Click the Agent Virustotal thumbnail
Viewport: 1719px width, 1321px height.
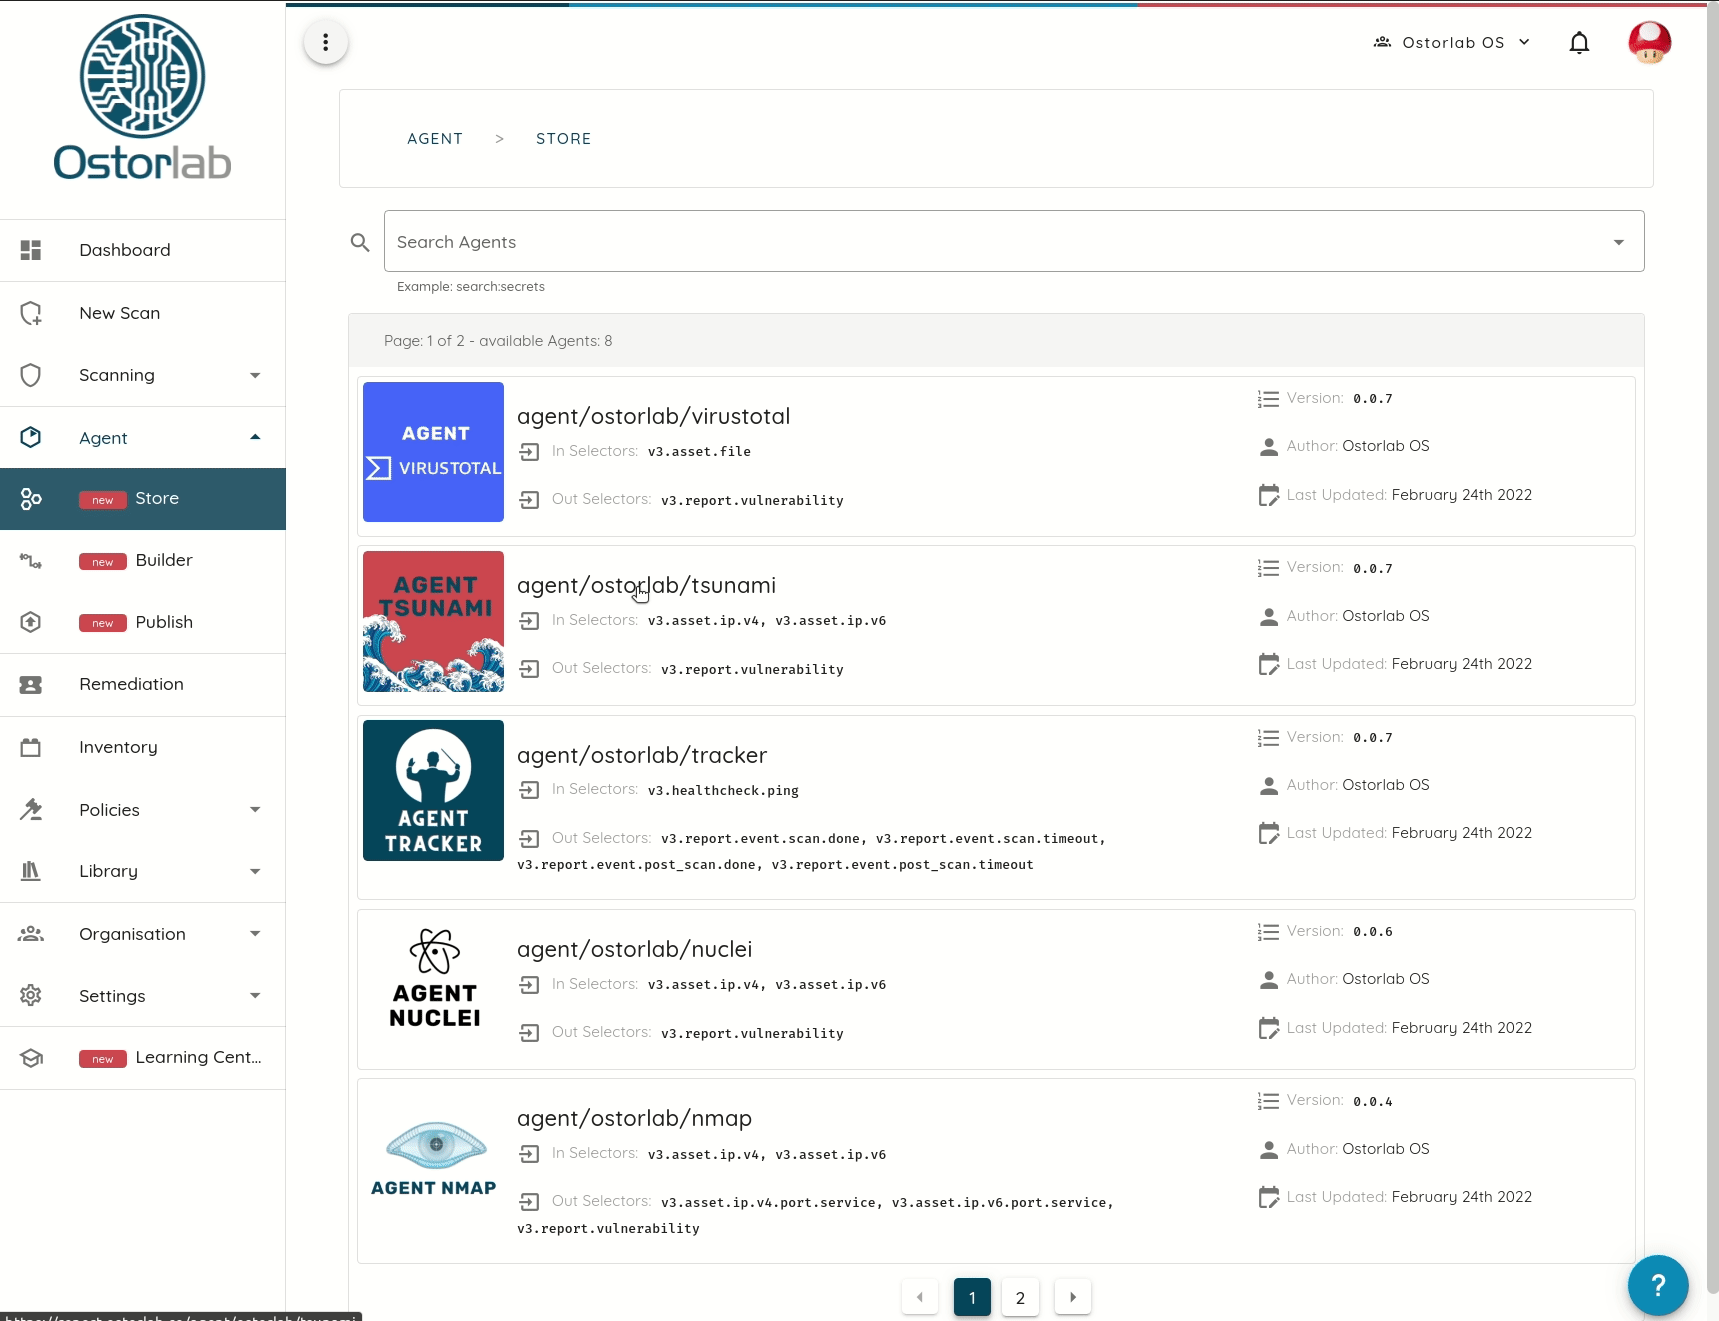[x=433, y=452]
